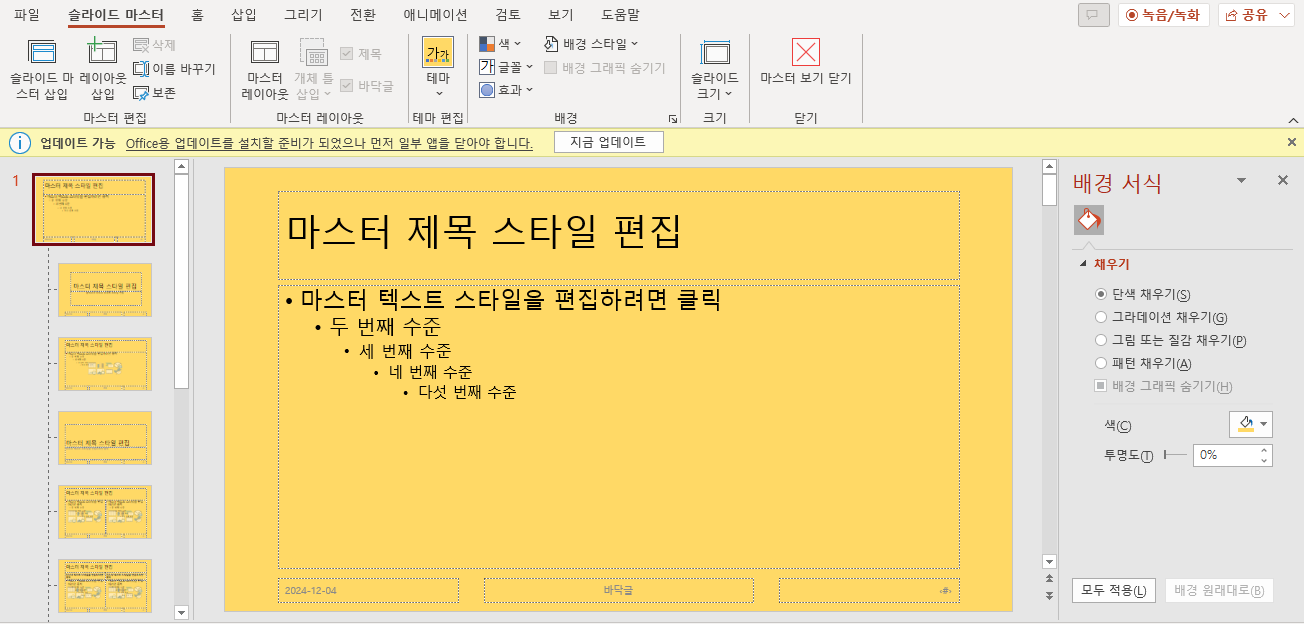Open the 도움말 tab
The height and width of the screenshot is (624, 1304).
(621, 15)
